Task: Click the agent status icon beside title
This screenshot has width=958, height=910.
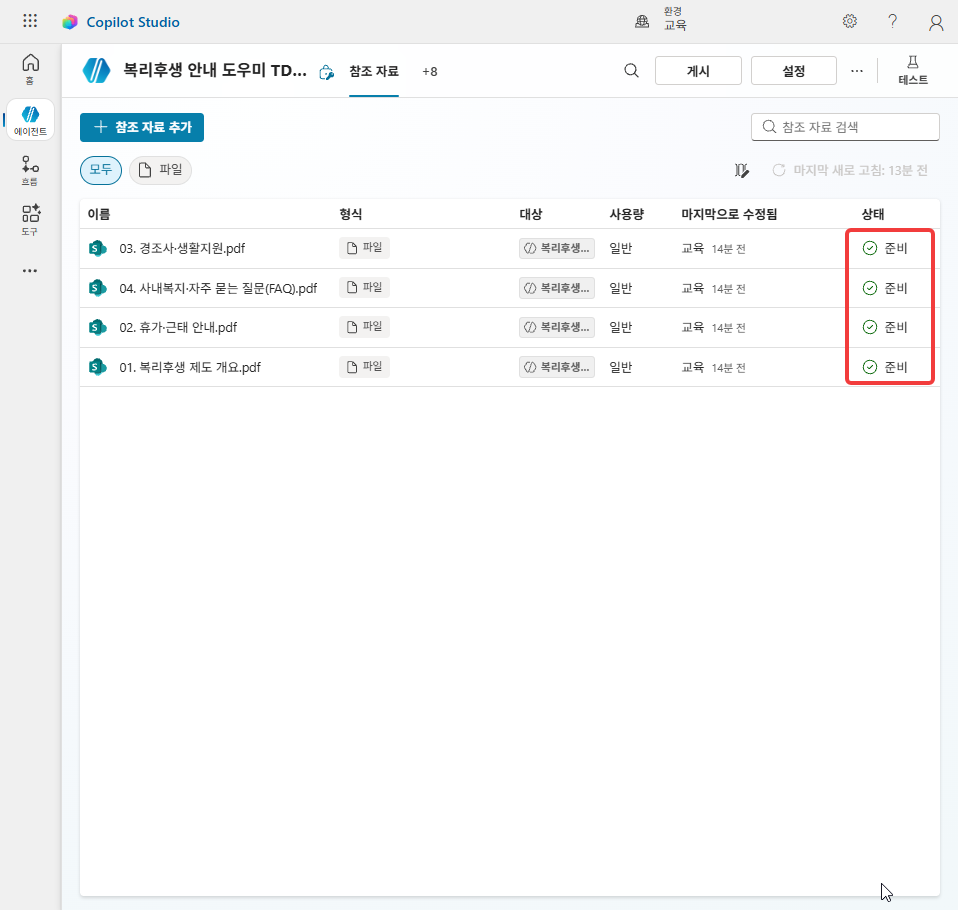Action: [x=326, y=73]
